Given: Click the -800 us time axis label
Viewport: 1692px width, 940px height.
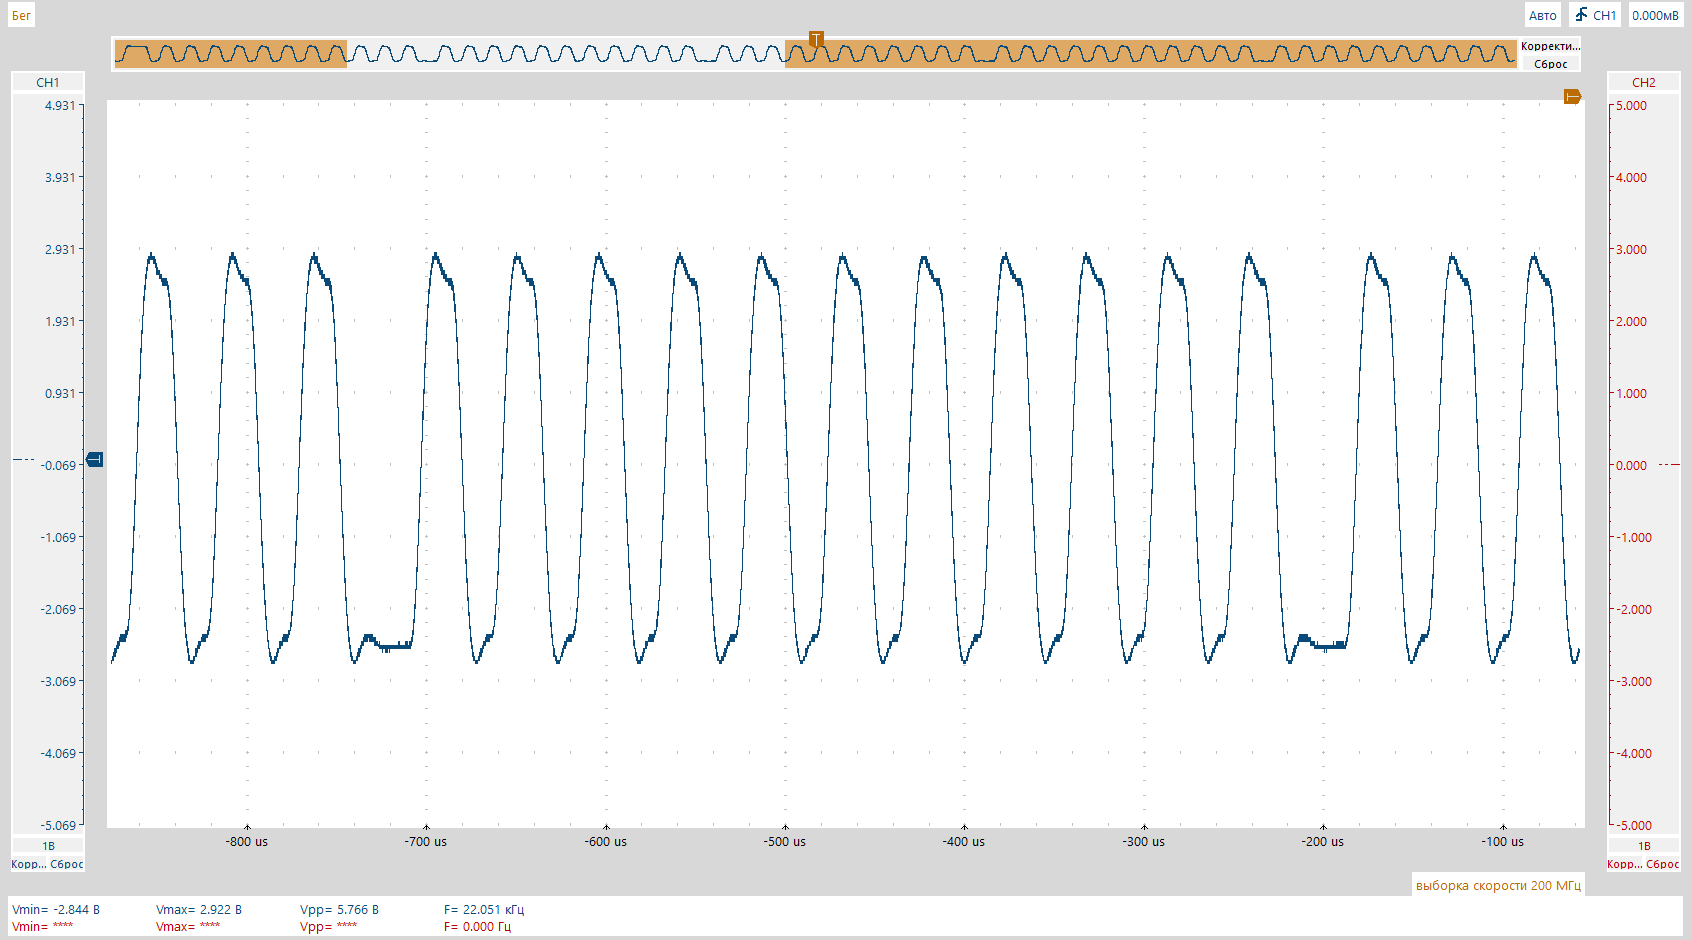Looking at the screenshot, I should [247, 841].
